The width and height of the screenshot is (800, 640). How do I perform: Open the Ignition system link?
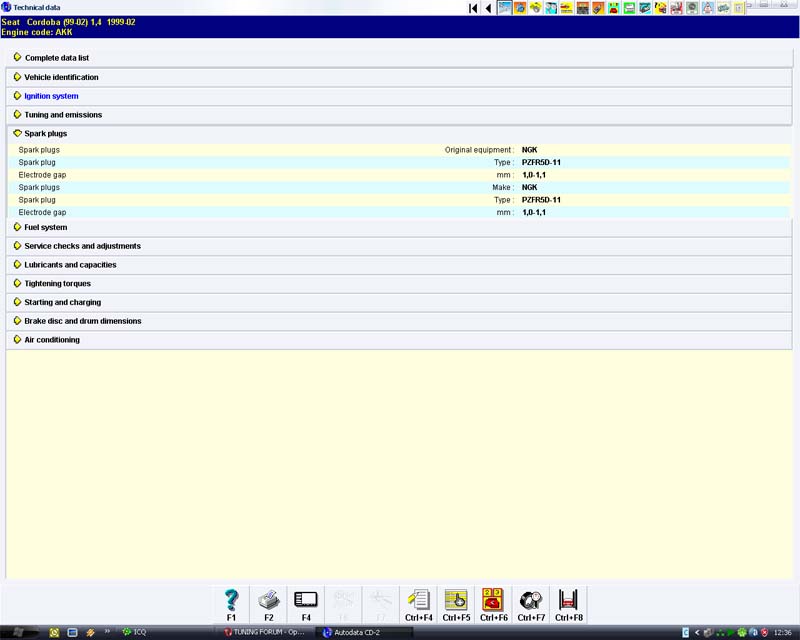(51, 96)
